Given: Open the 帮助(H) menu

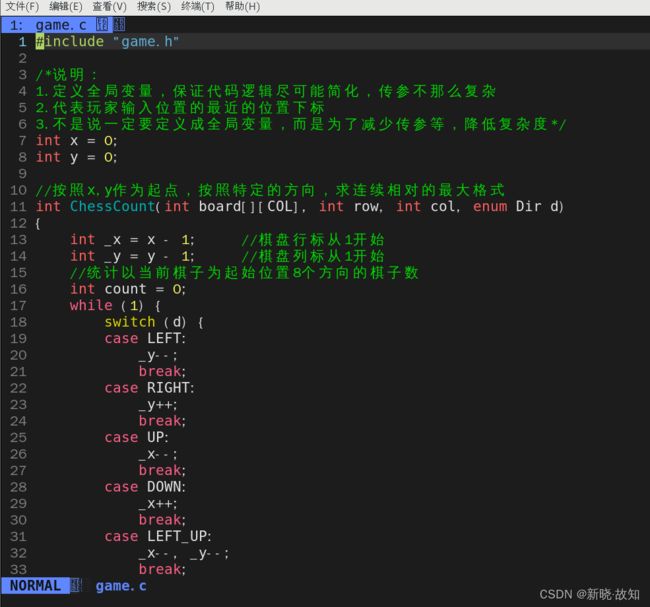Looking at the screenshot, I should [243, 7].
